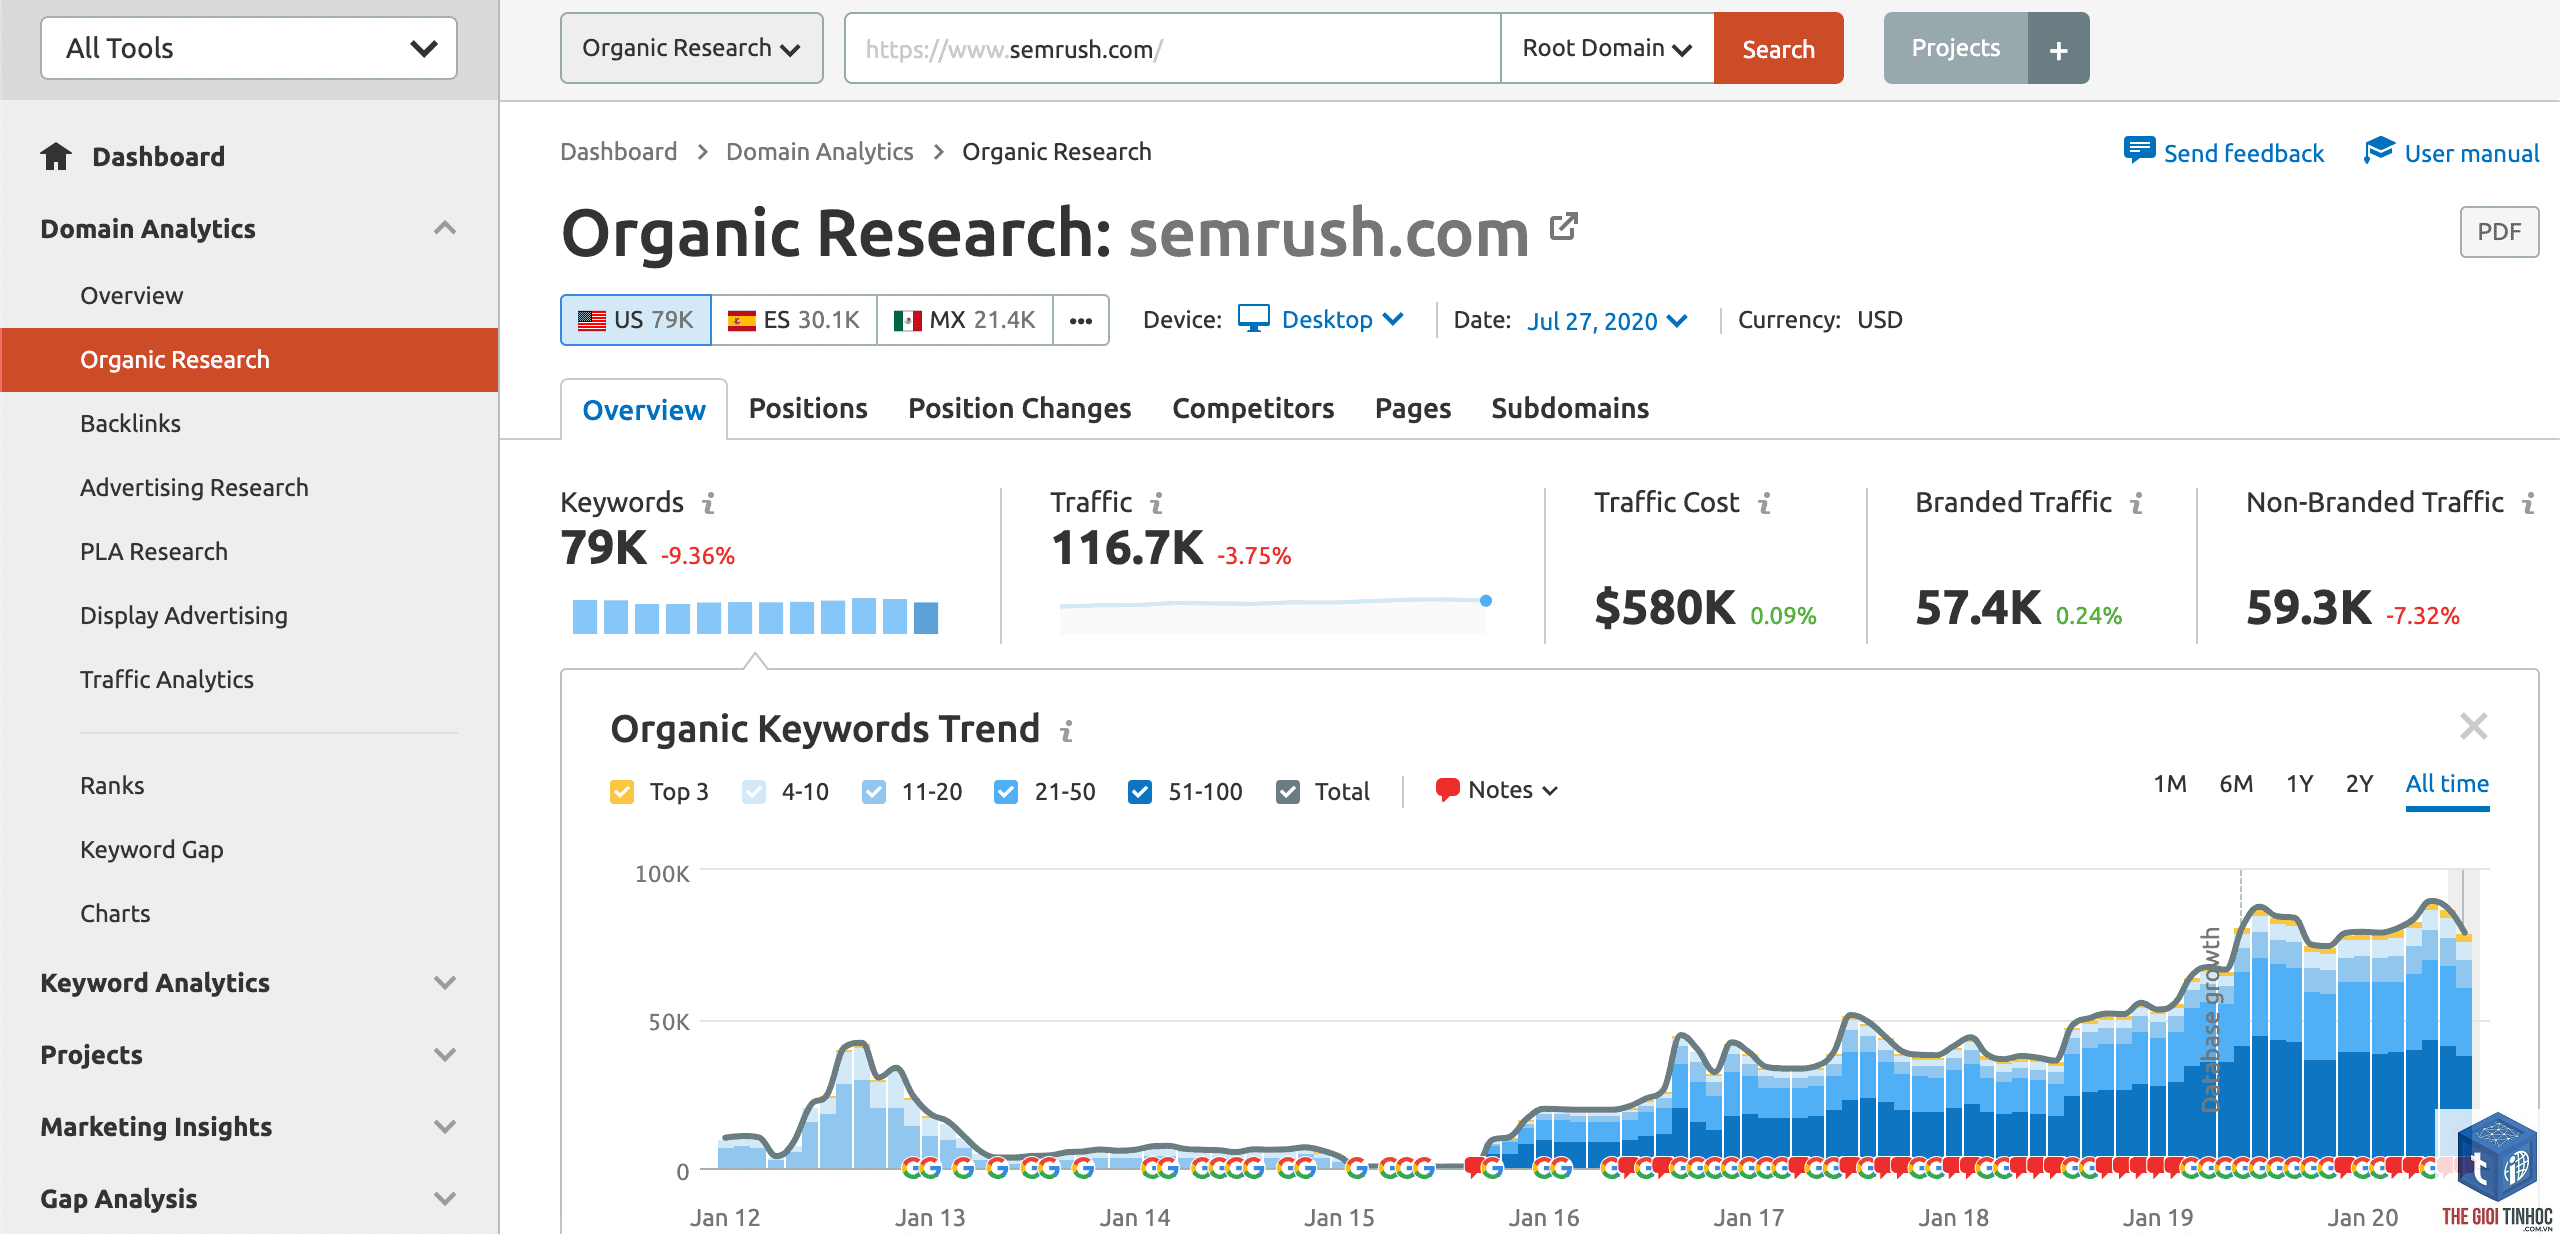2560x1234 pixels.
Task: Click the domain URL input field
Action: pyautogui.click(x=1172, y=48)
